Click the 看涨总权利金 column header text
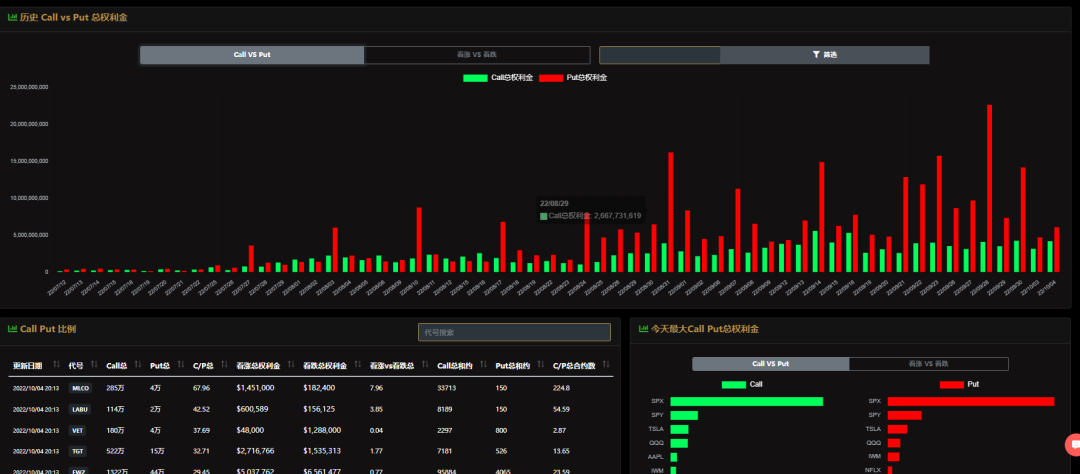The image size is (1080, 474). tap(258, 365)
